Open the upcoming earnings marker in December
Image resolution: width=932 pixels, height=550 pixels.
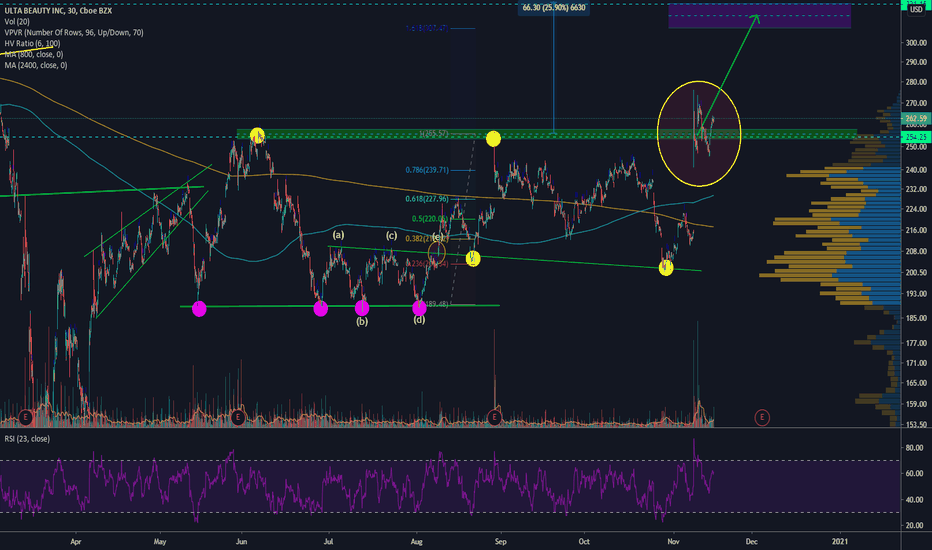(x=762, y=417)
